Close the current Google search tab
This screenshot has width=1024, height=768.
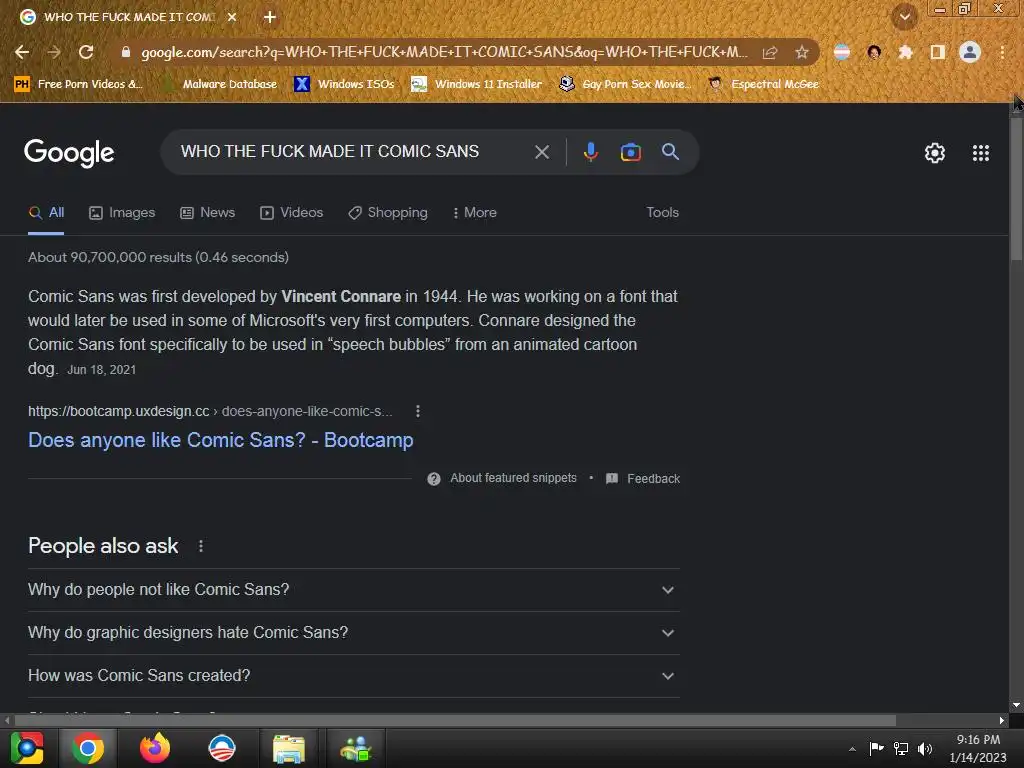[x=232, y=17]
